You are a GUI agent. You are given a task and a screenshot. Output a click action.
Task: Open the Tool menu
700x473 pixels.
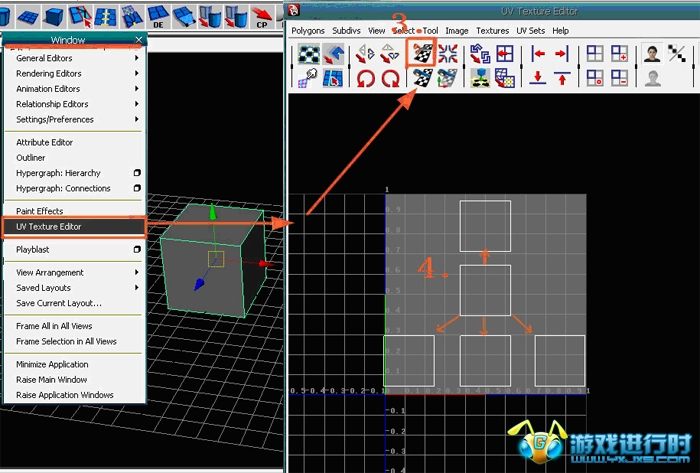[x=430, y=31]
